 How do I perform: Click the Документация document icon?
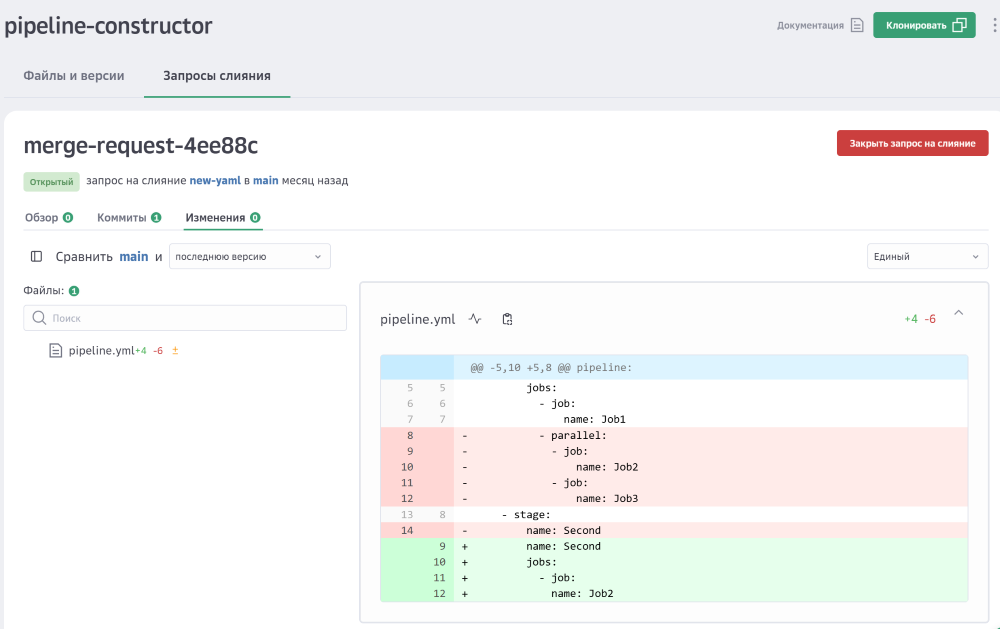coord(857,26)
